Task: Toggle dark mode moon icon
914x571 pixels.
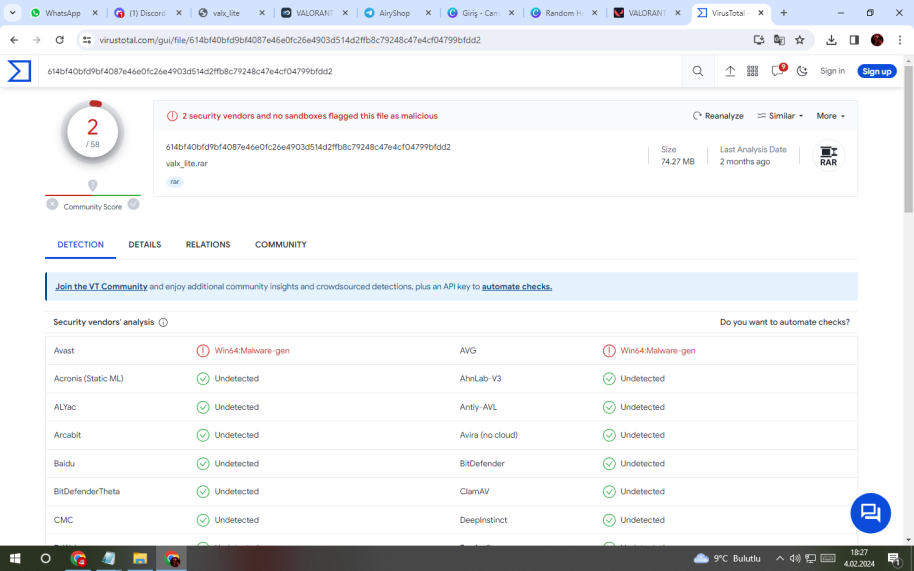Action: click(x=802, y=71)
